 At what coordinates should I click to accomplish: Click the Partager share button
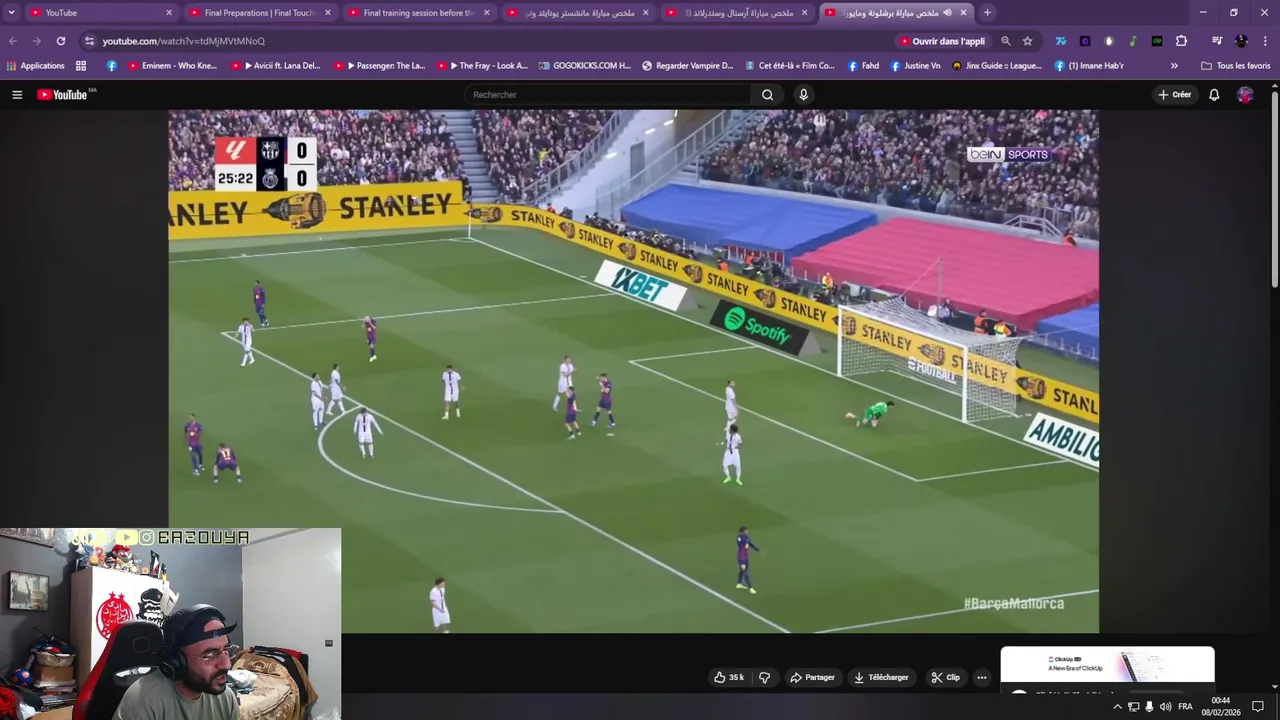click(812, 677)
